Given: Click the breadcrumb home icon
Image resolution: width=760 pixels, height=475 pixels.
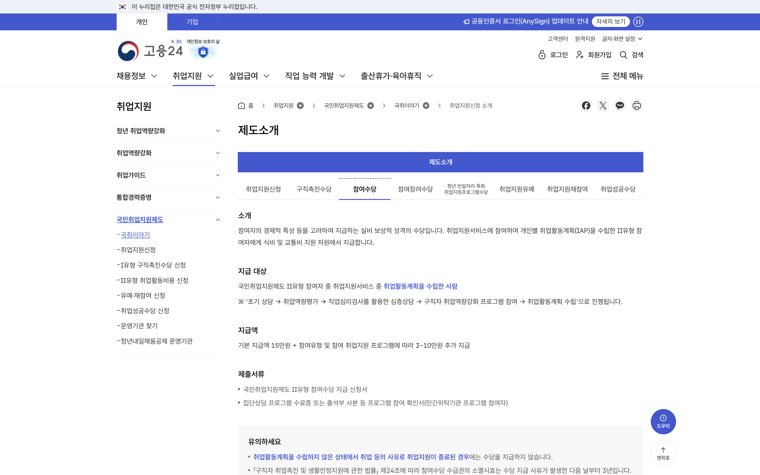Looking at the screenshot, I should [241, 106].
